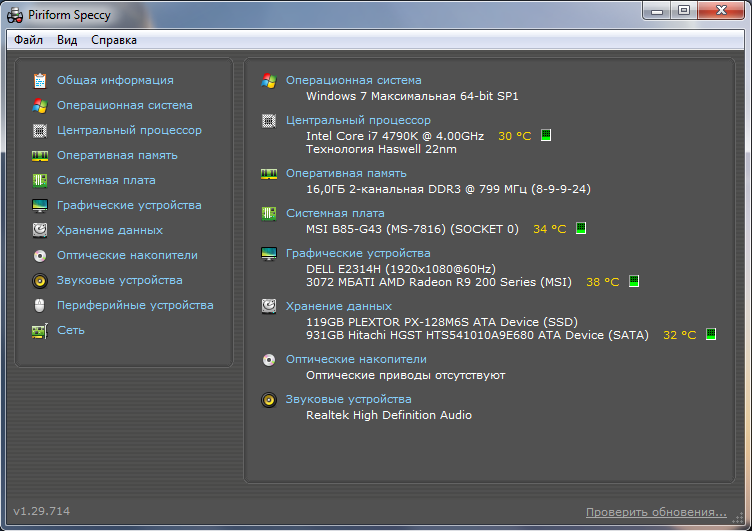
Task: Click the hard drive temperature 32 °C value
Action: click(680, 335)
